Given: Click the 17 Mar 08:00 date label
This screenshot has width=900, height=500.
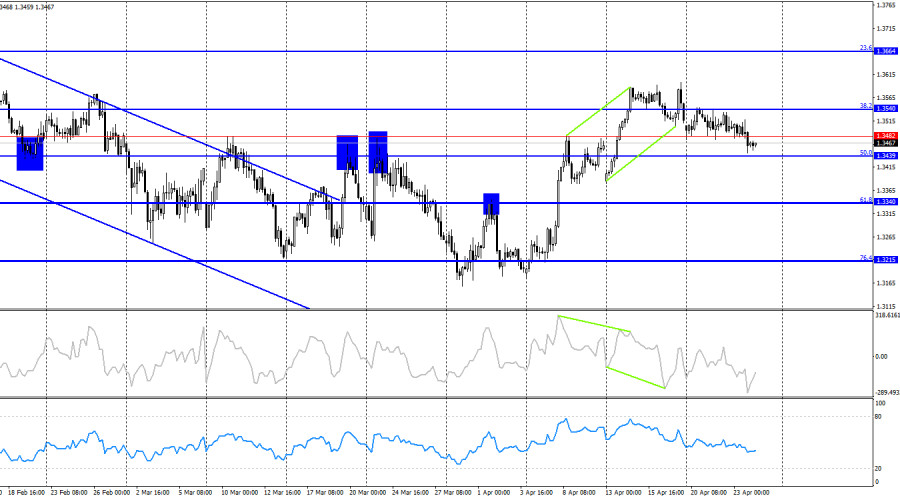Looking at the screenshot, I should (325, 493).
